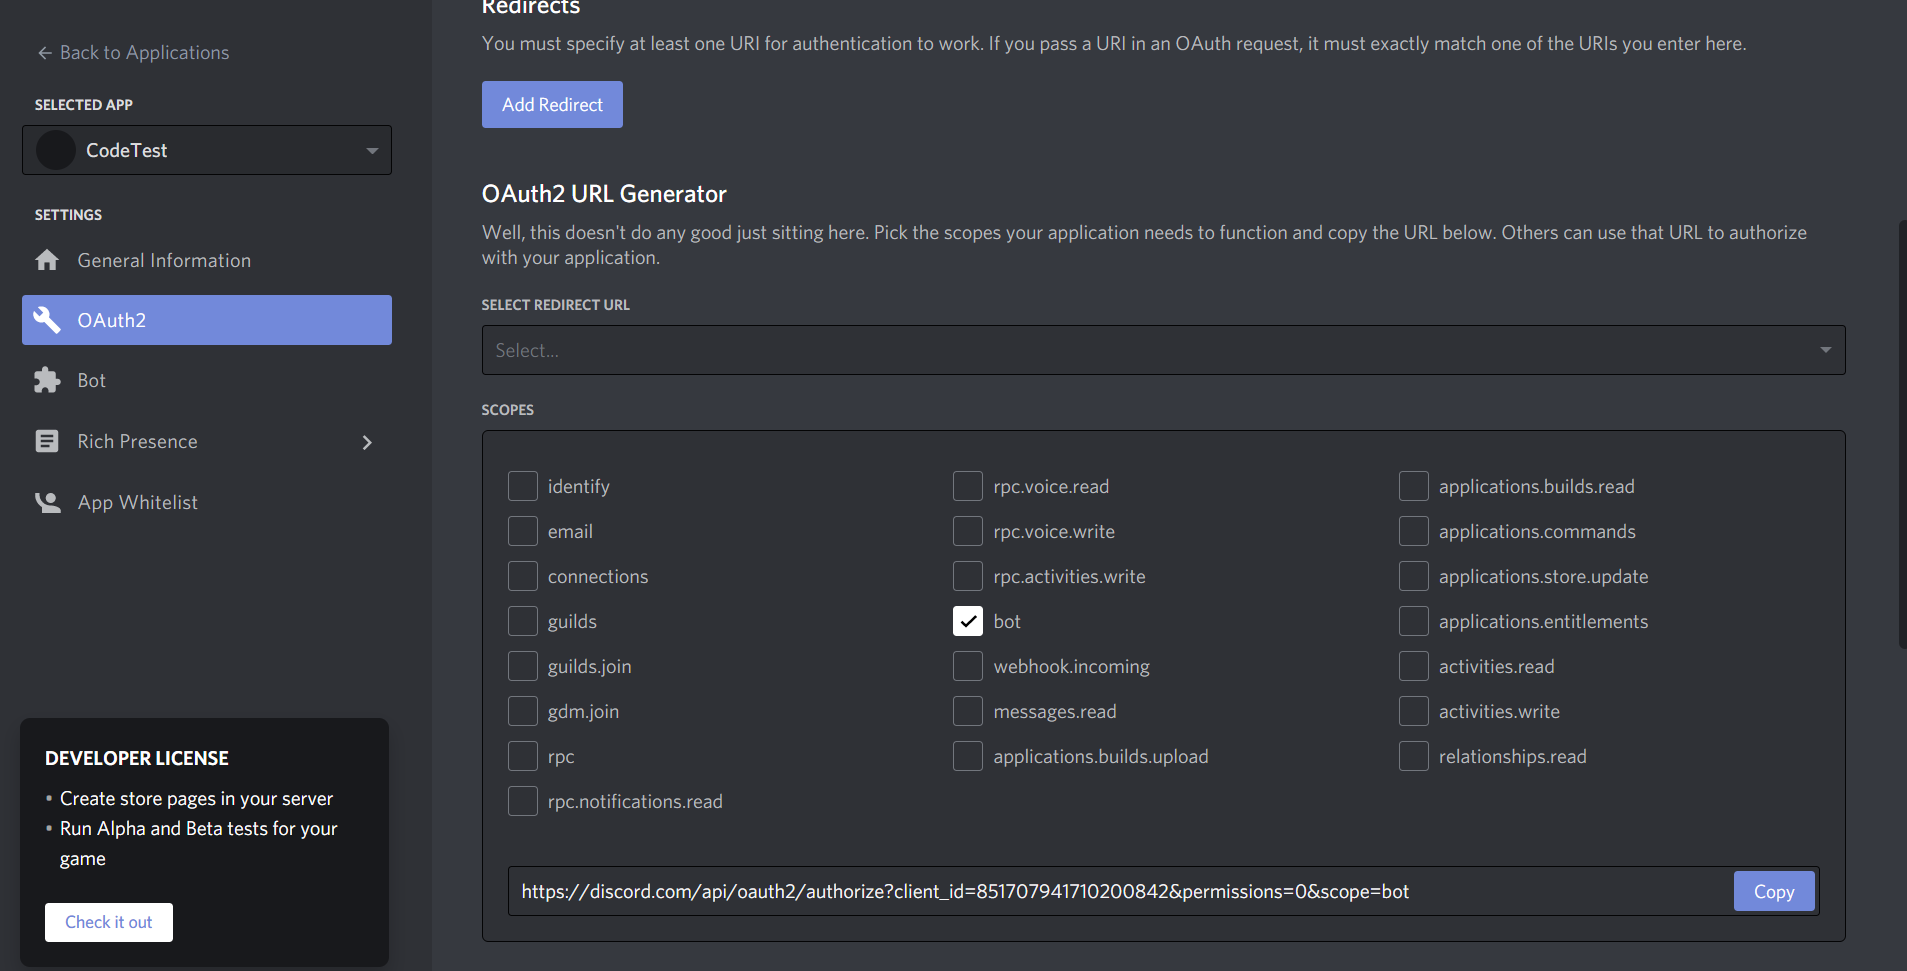Image resolution: width=1907 pixels, height=971 pixels.
Task: Click the App Whitelist person icon
Action: coord(47,502)
